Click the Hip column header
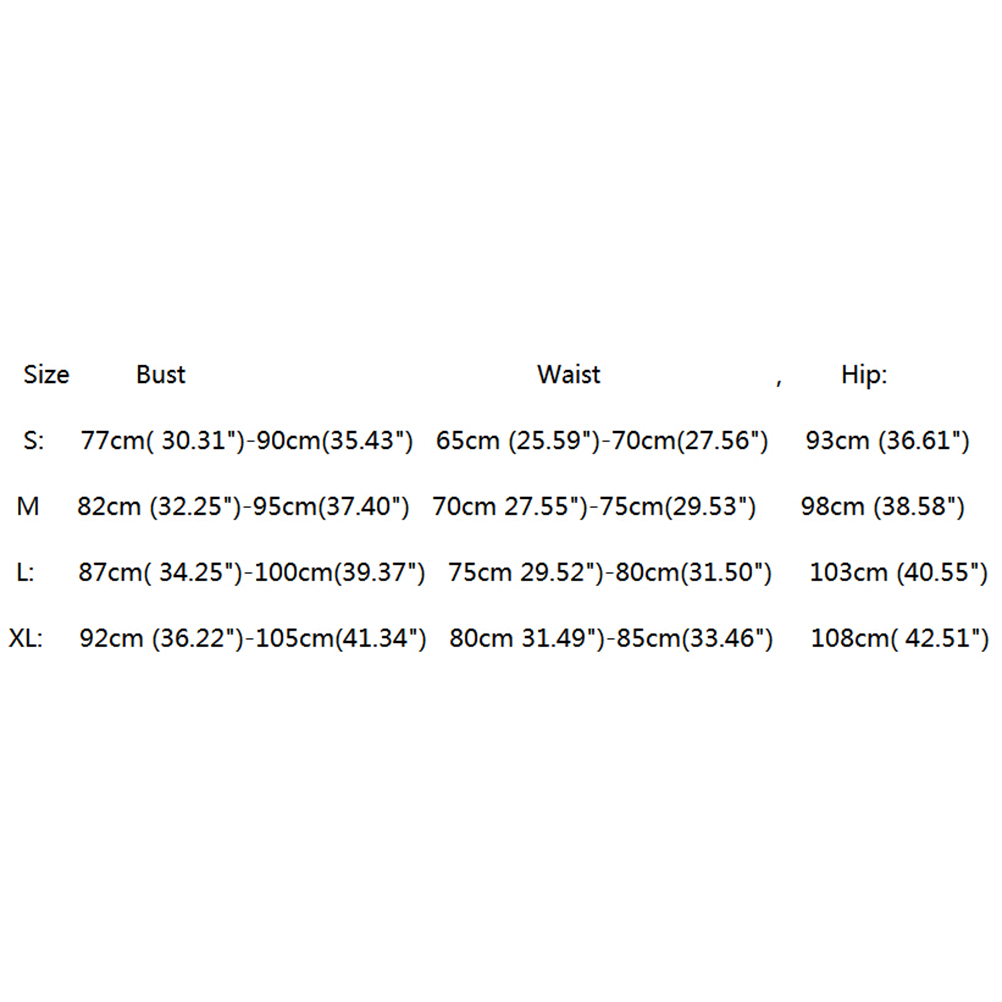The width and height of the screenshot is (1002, 1002). point(864,375)
